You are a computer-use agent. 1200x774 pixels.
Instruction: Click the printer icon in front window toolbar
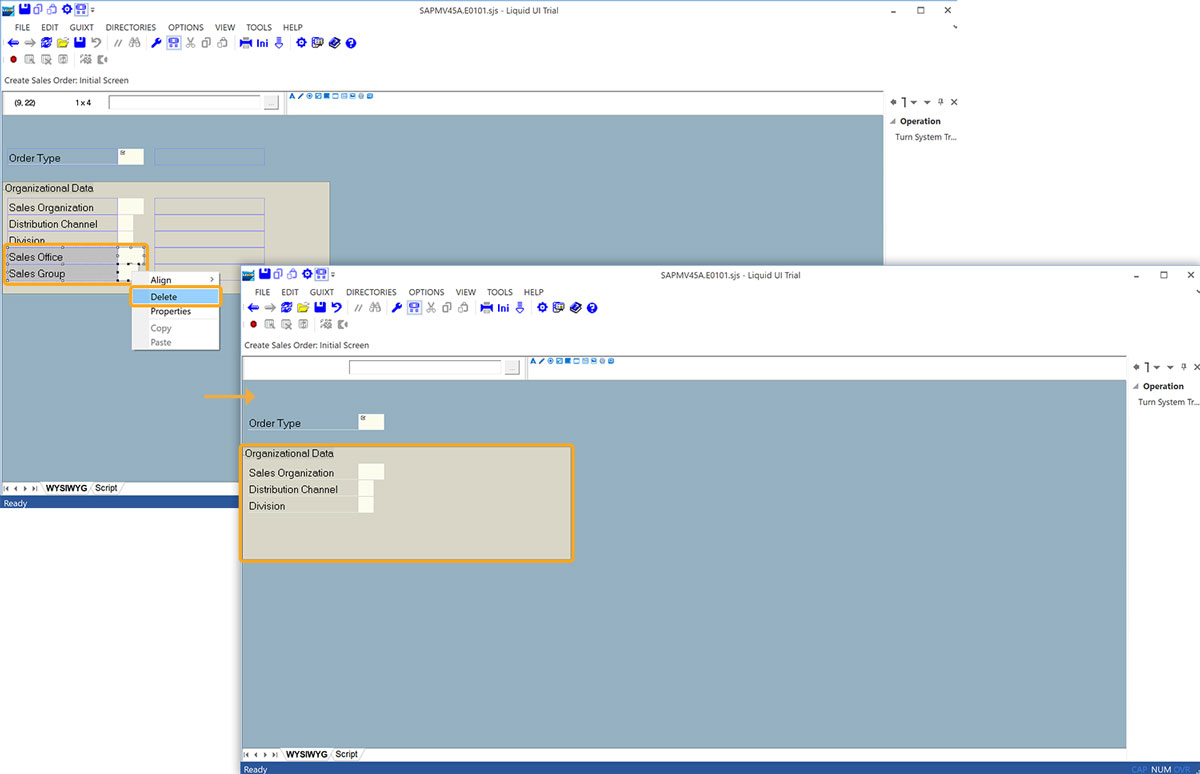[486, 308]
